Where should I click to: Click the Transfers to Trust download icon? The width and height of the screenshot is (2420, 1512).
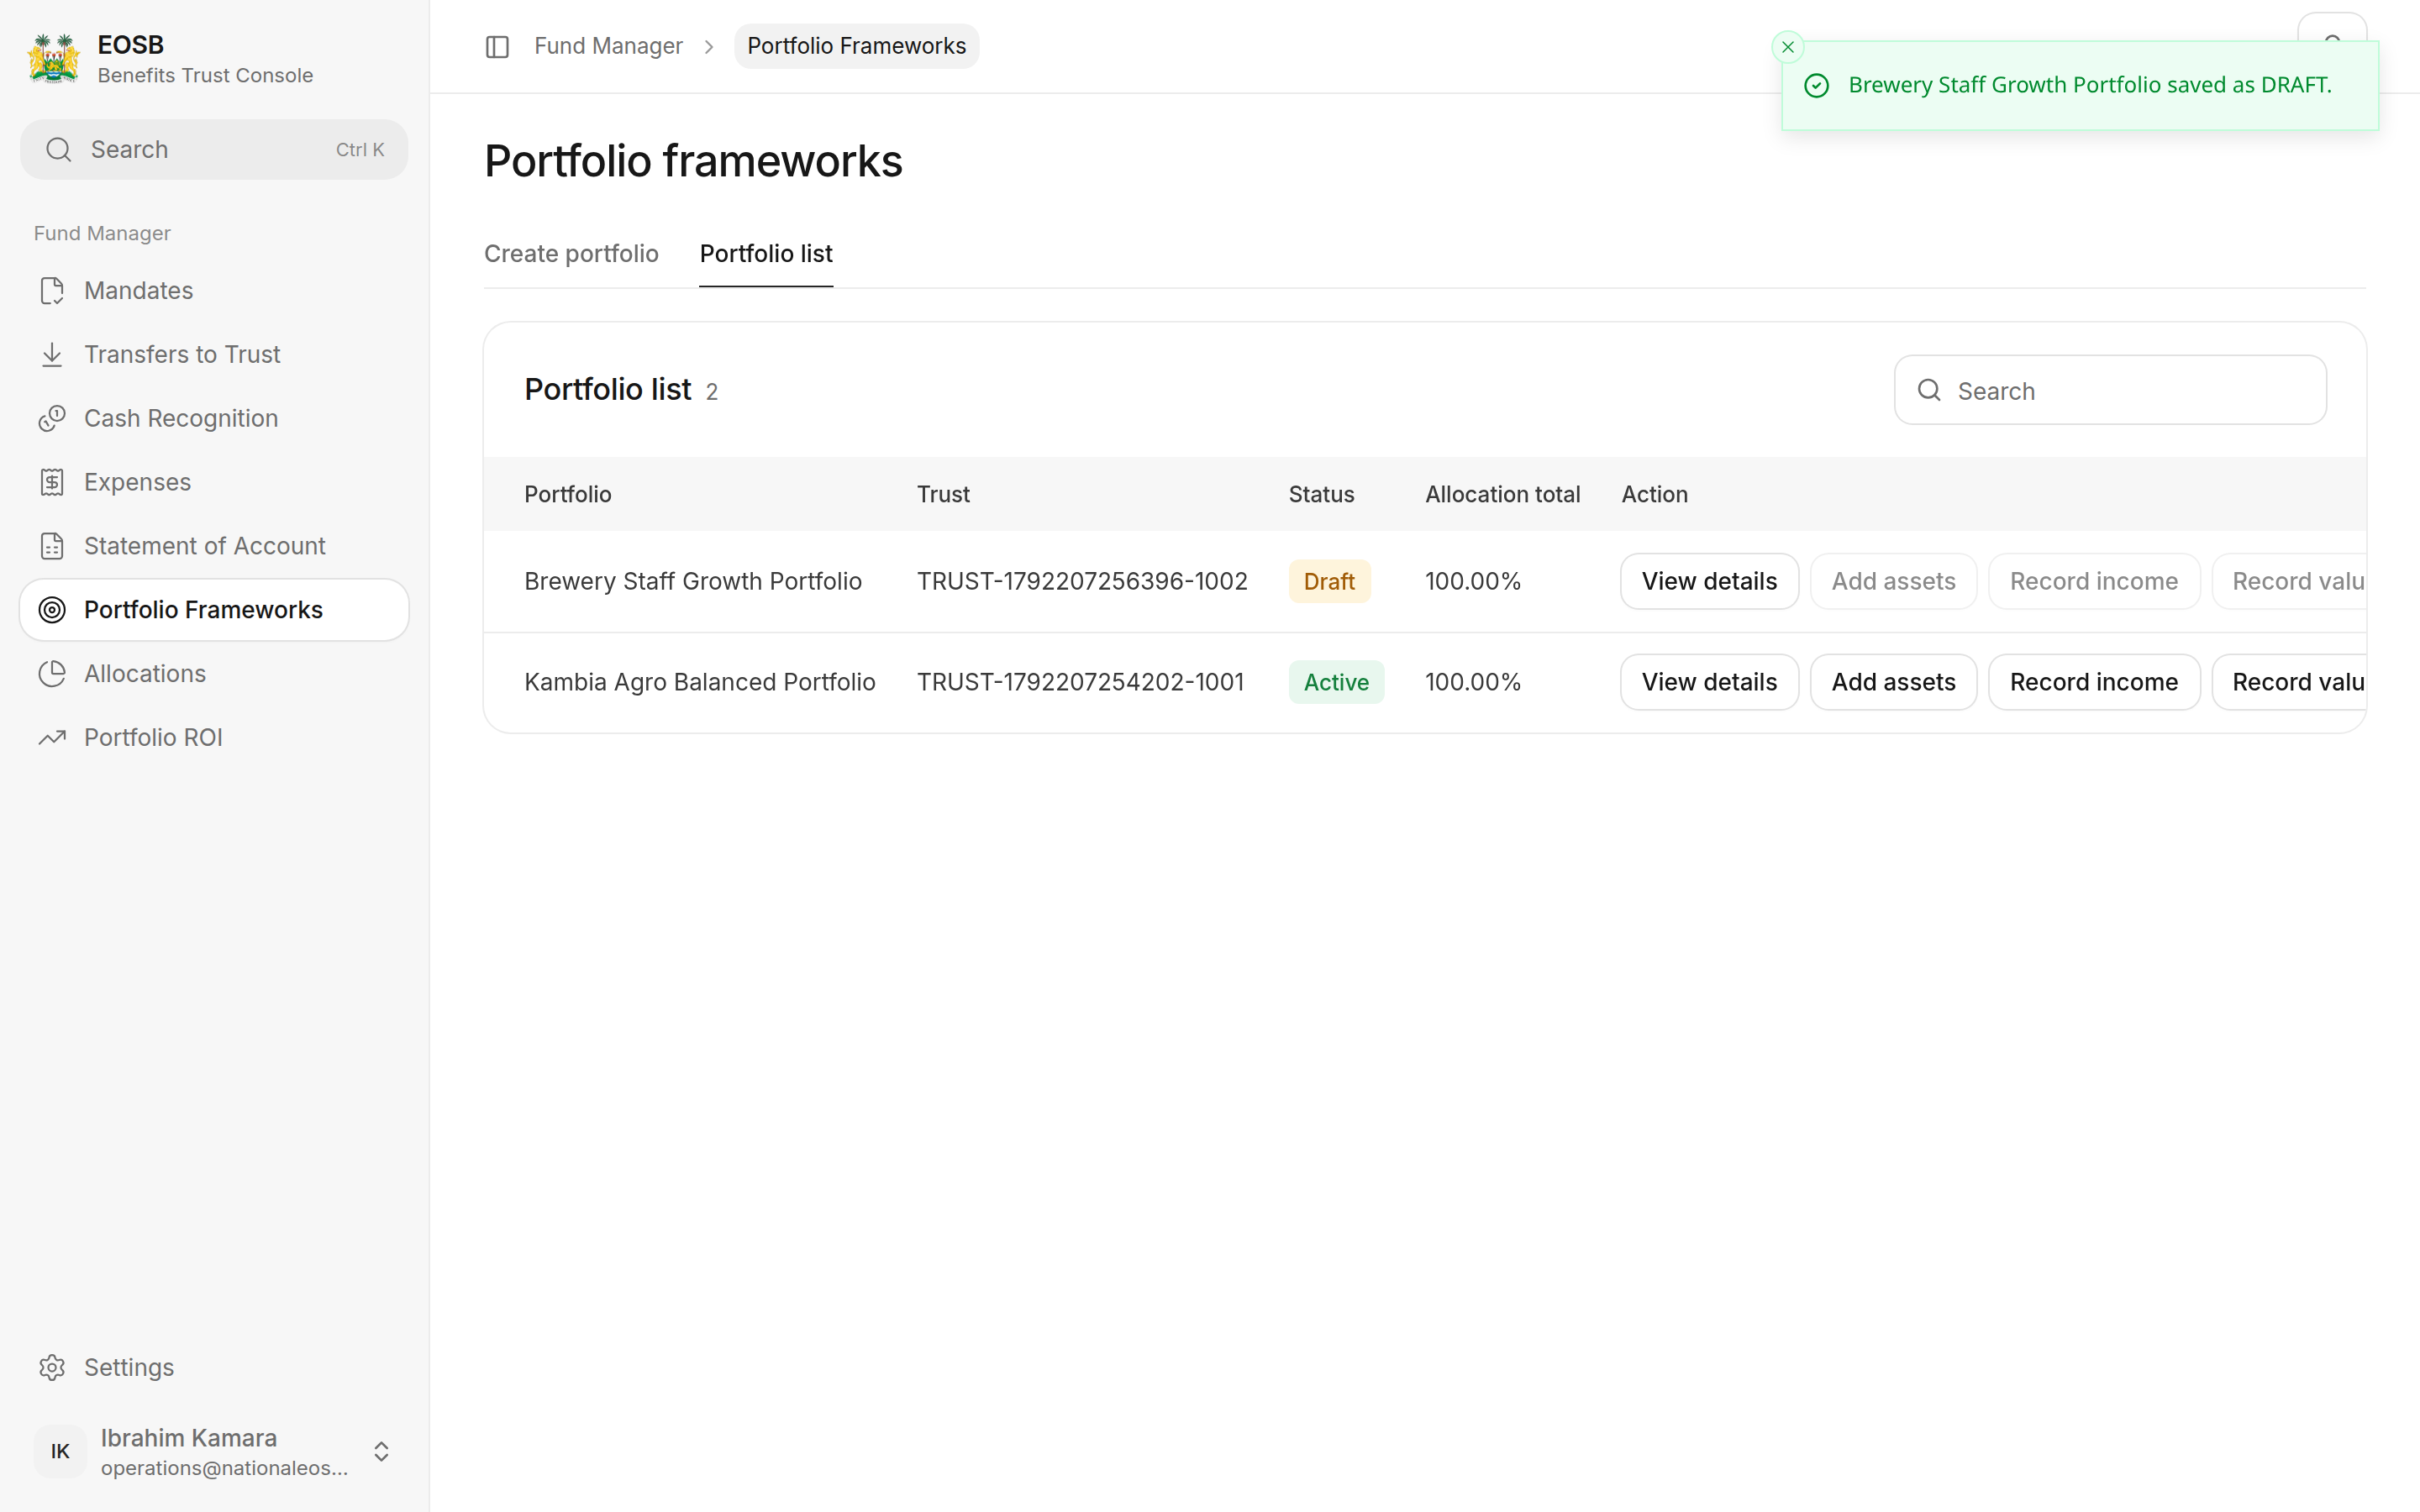(x=52, y=355)
